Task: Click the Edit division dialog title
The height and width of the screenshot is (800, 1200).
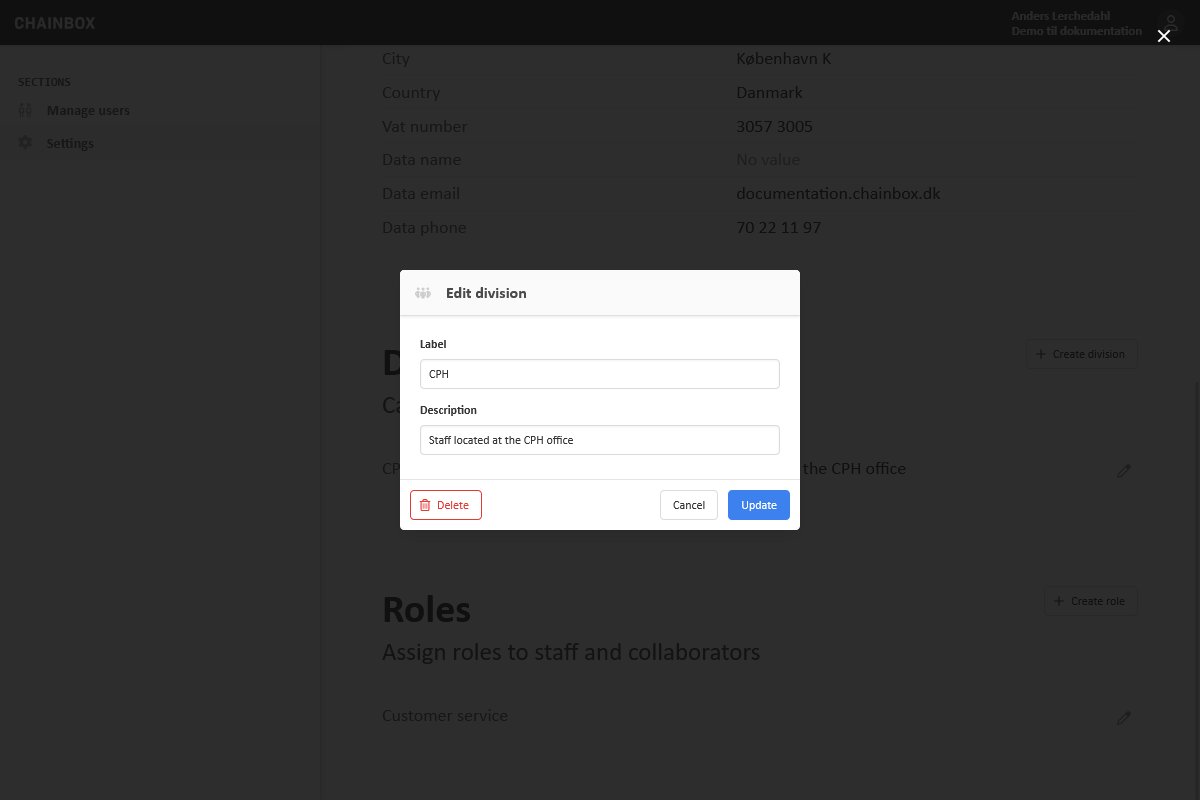Action: click(486, 293)
